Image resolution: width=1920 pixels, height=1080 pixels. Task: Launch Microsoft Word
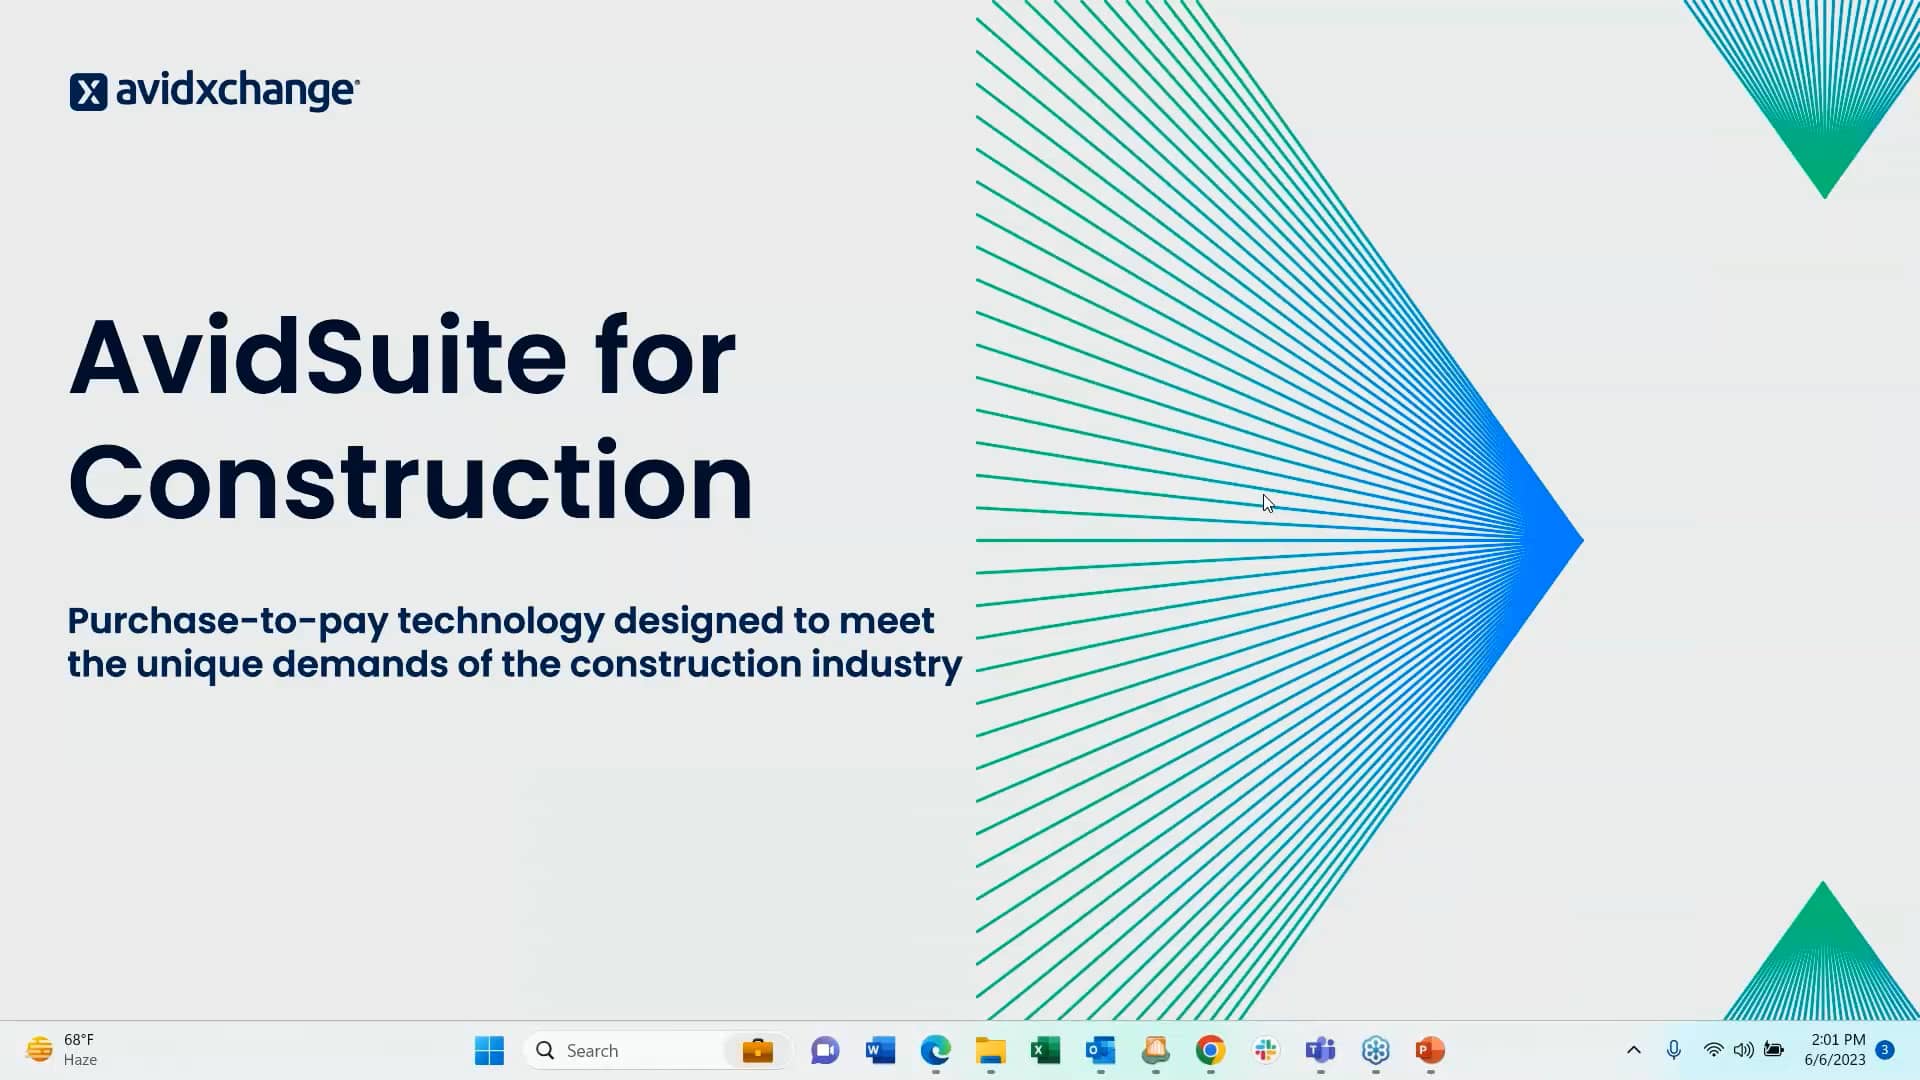click(x=879, y=1050)
